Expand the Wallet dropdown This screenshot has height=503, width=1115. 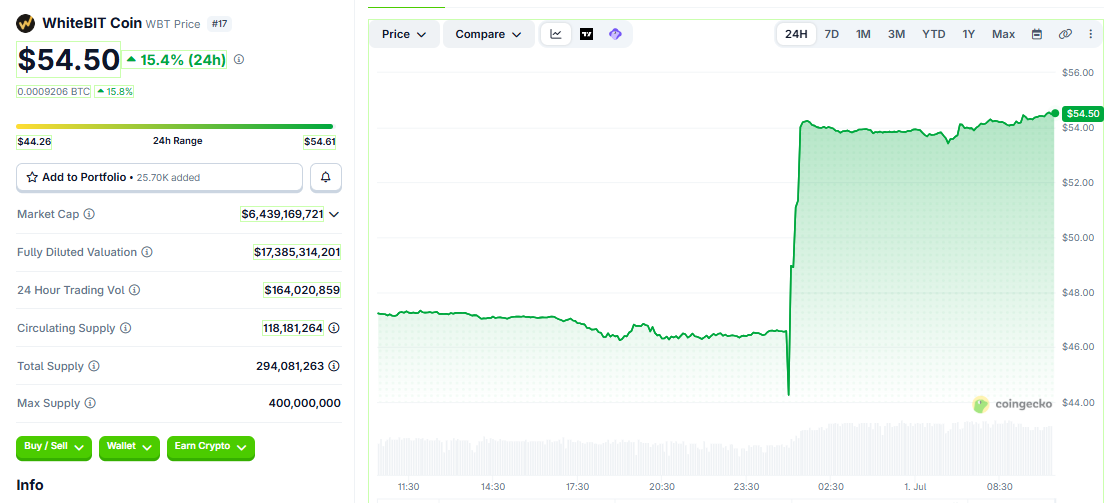[x=129, y=448]
